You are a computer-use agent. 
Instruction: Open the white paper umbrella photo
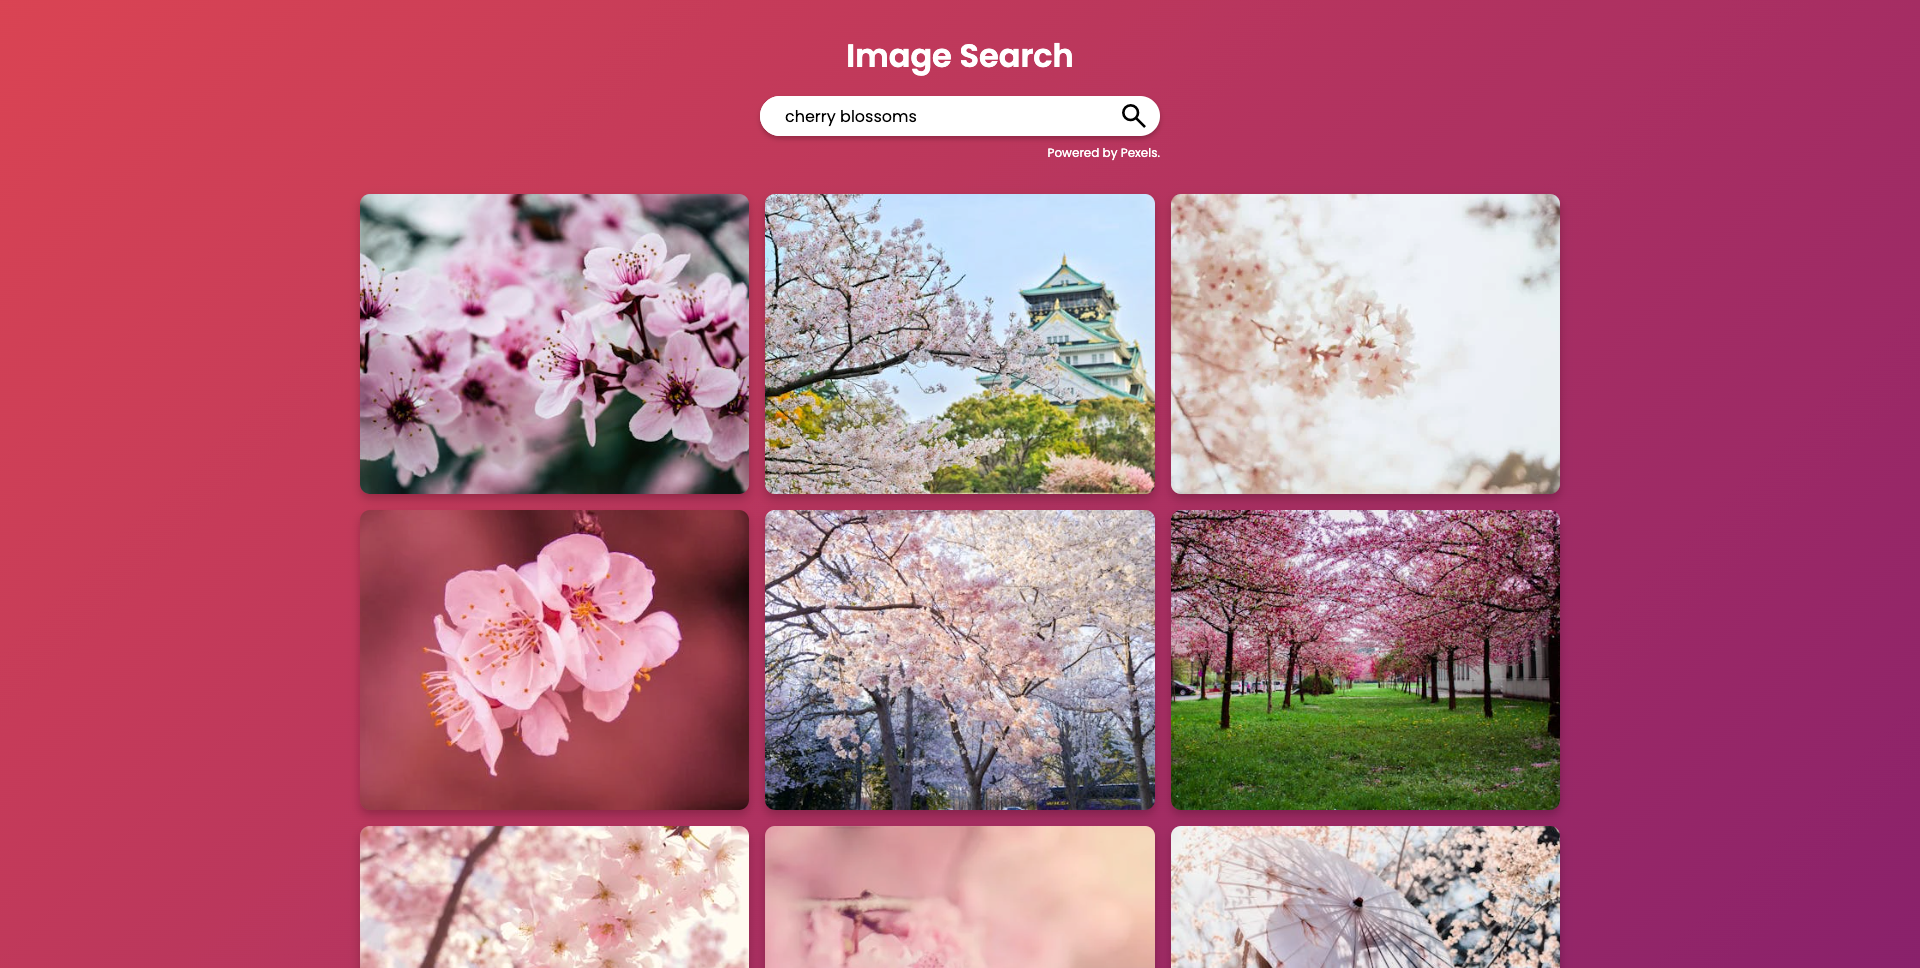coord(1365,897)
